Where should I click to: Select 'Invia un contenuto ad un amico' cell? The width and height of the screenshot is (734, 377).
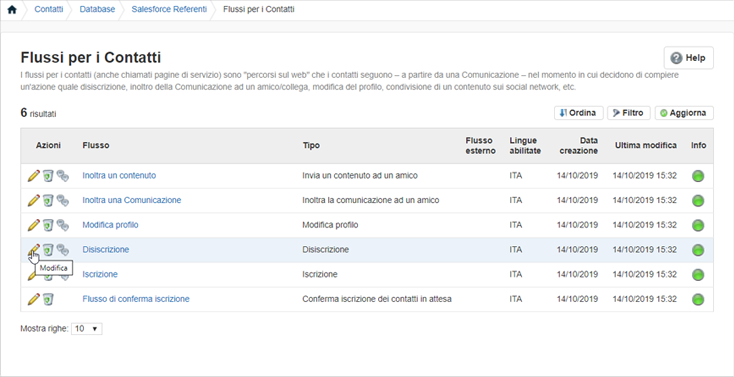(x=360, y=176)
